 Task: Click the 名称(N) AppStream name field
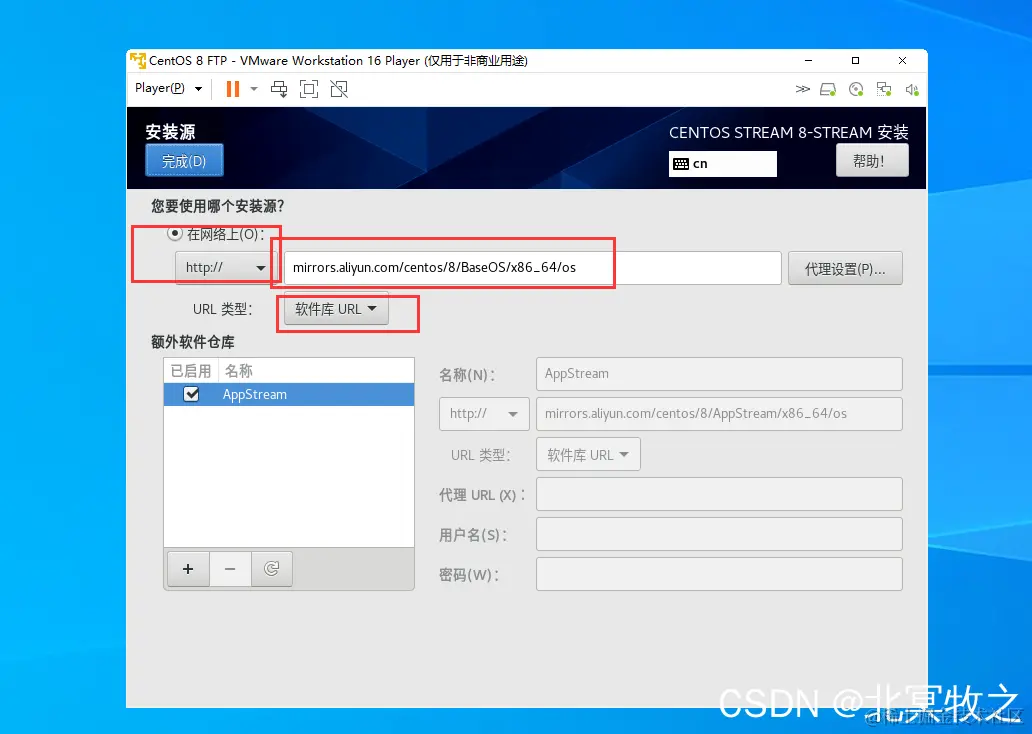coord(719,374)
